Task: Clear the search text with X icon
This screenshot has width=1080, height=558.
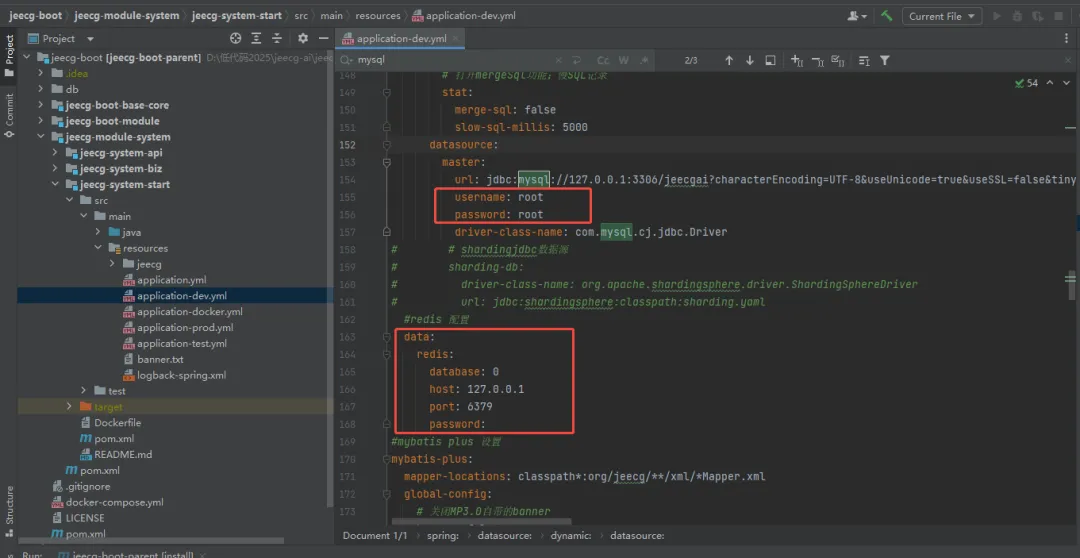Action: coord(559,61)
